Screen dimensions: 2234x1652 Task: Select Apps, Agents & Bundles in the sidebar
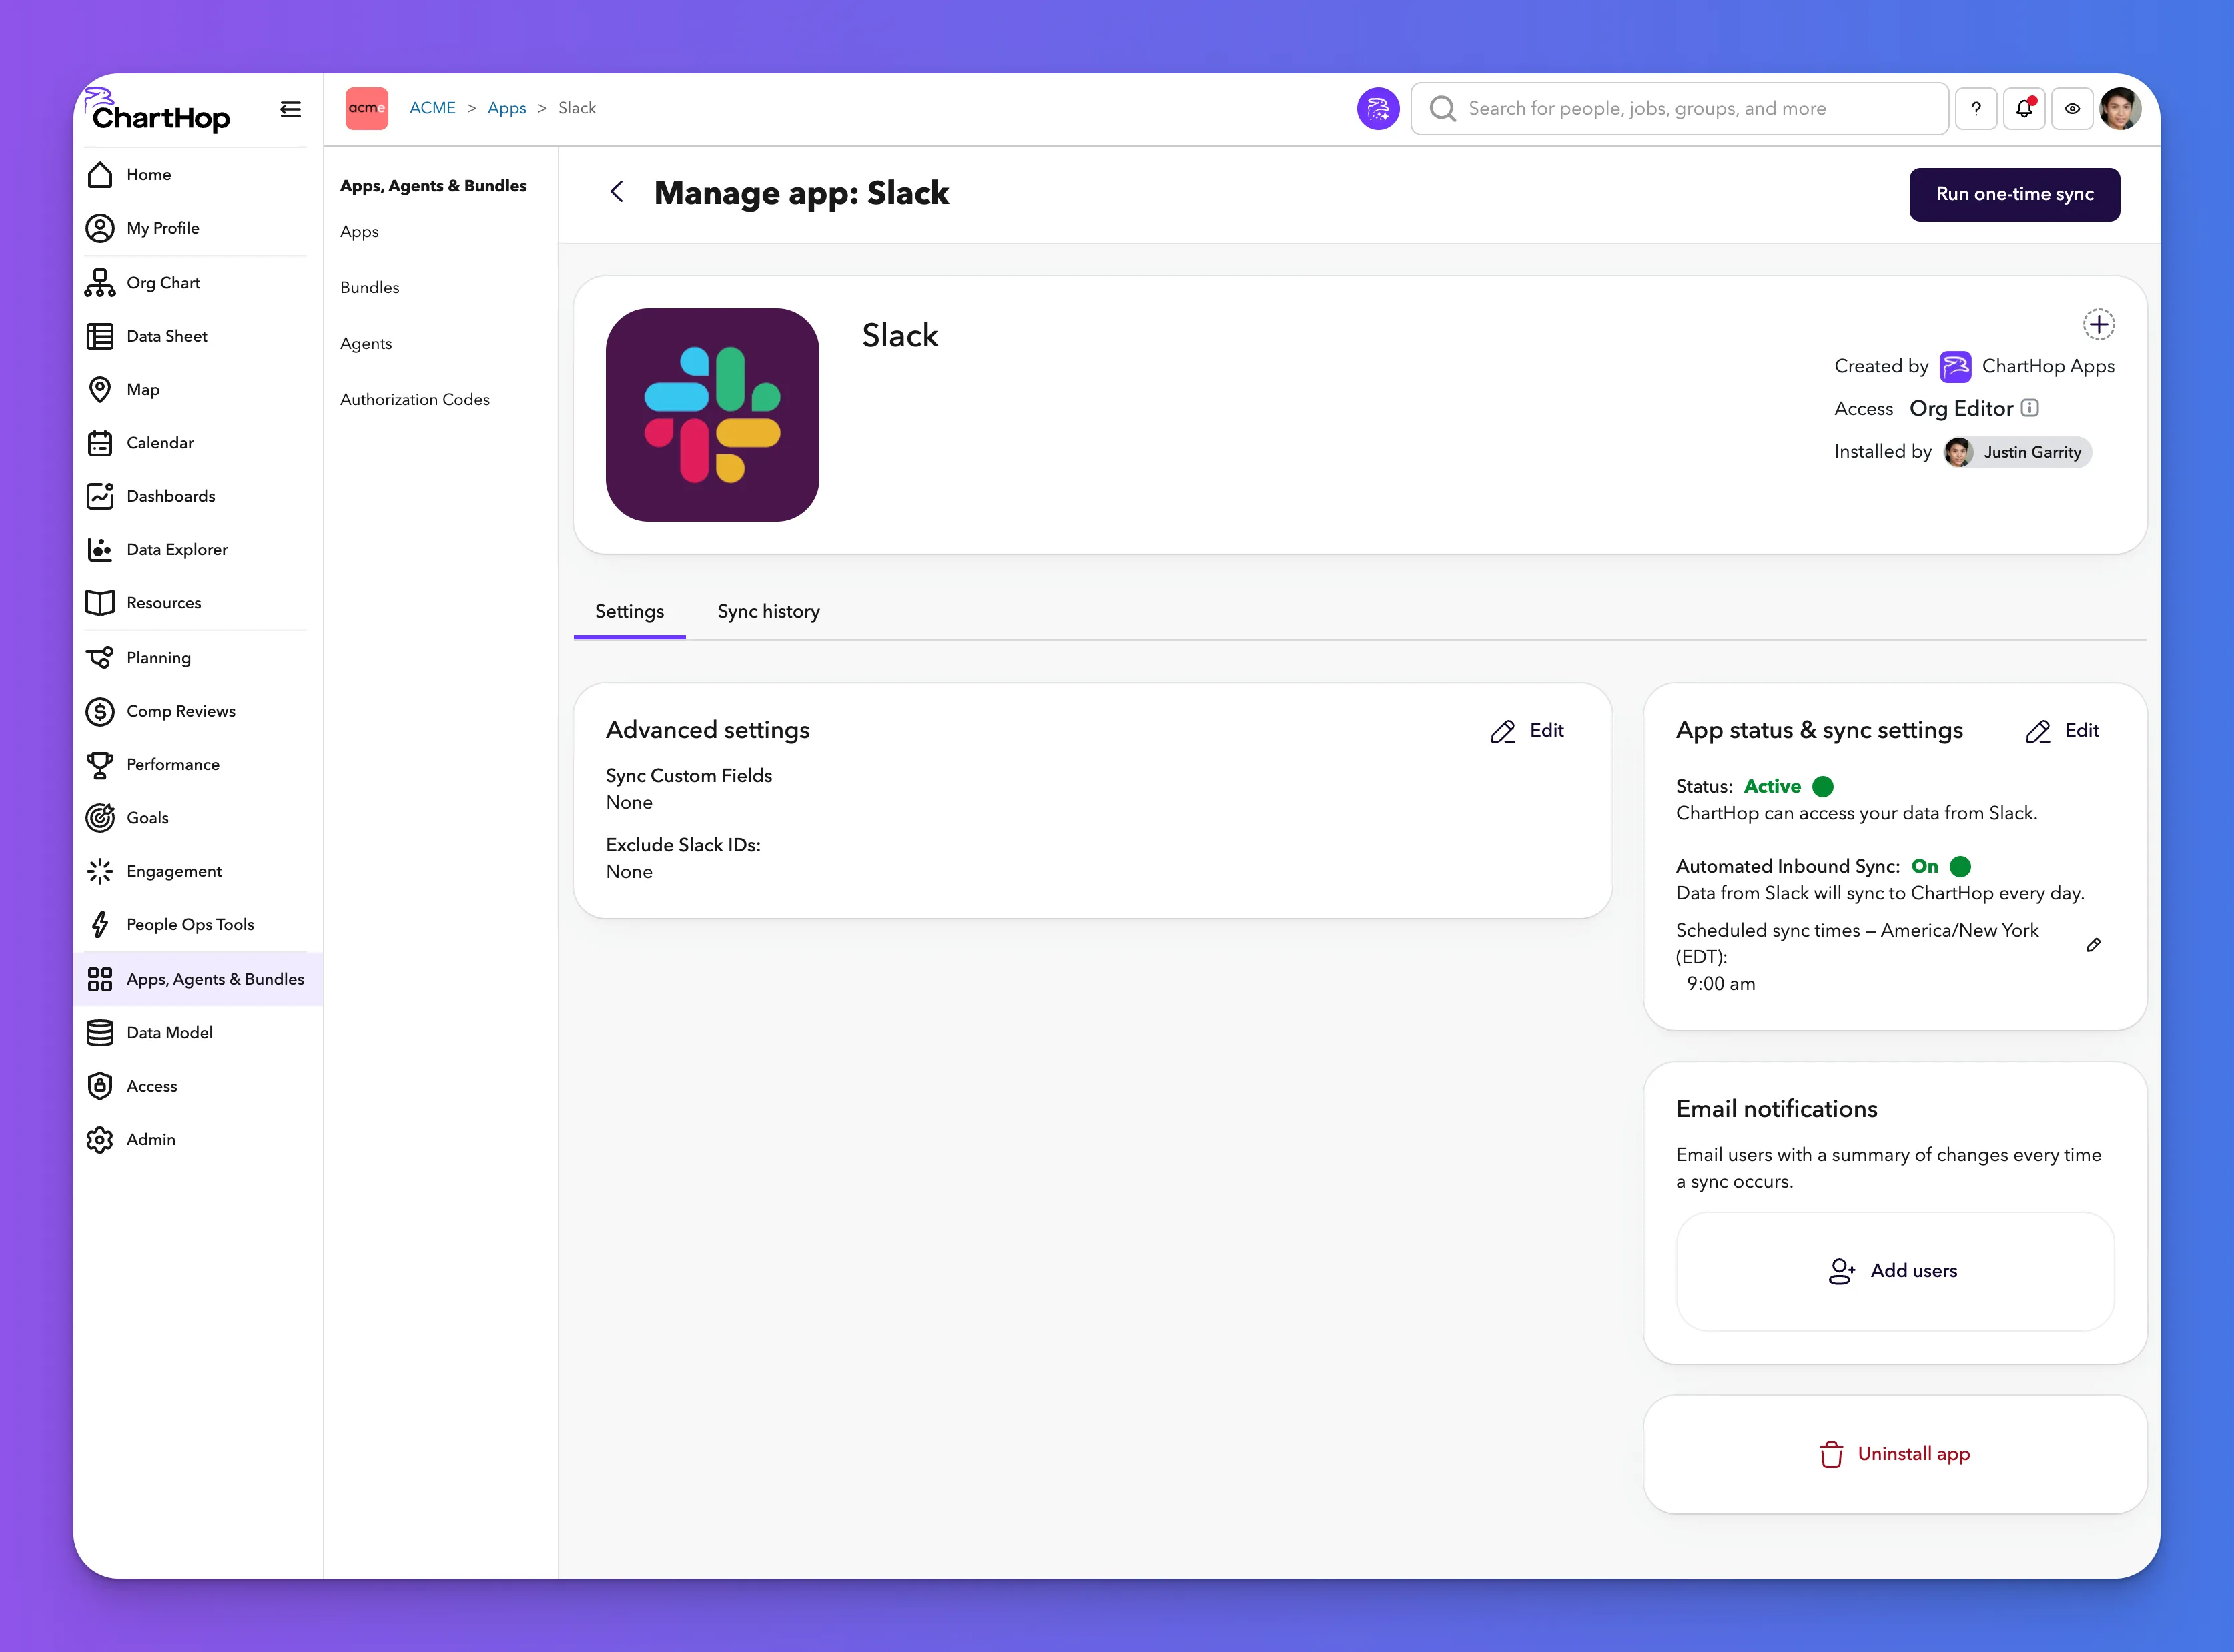(198, 979)
